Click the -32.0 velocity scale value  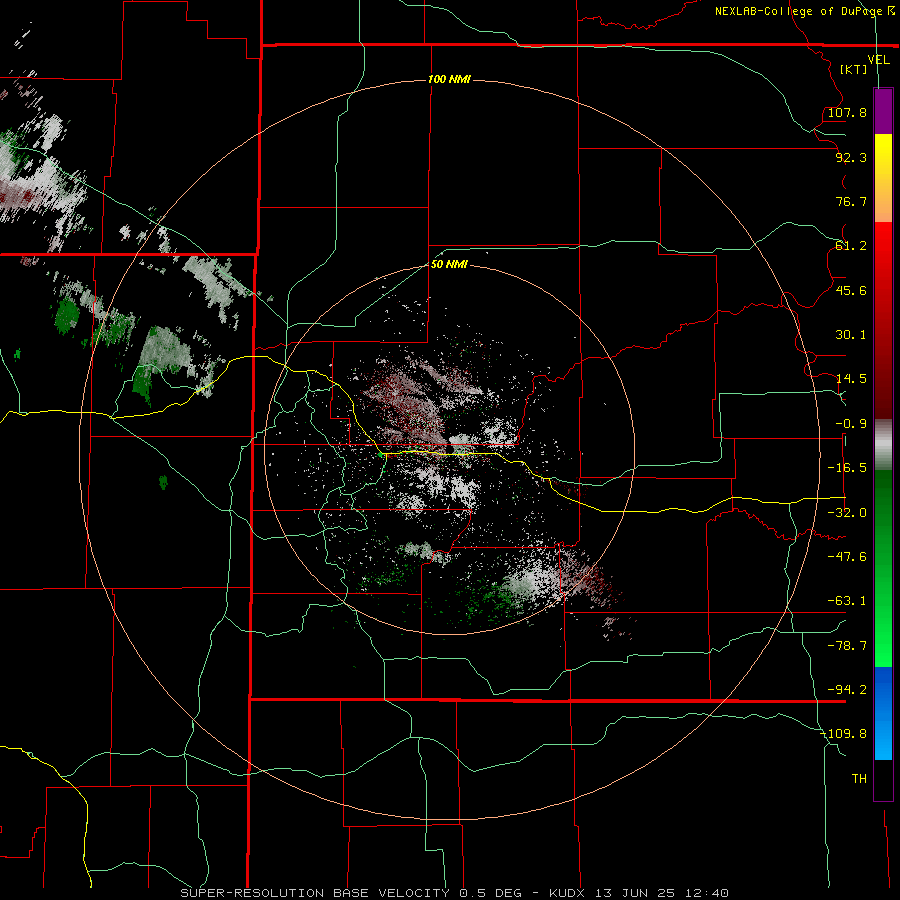[x=847, y=513]
